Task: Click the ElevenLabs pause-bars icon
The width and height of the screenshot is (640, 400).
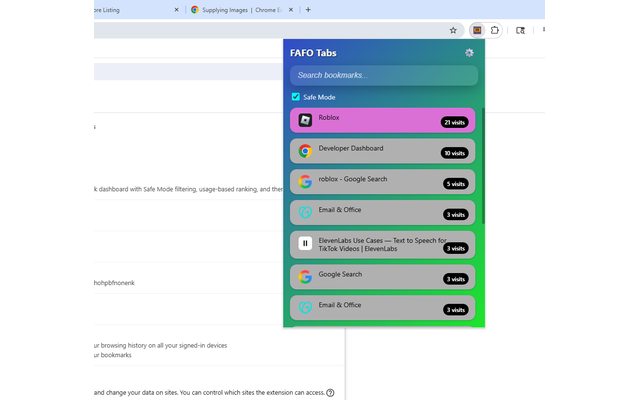Action: point(305,243)
